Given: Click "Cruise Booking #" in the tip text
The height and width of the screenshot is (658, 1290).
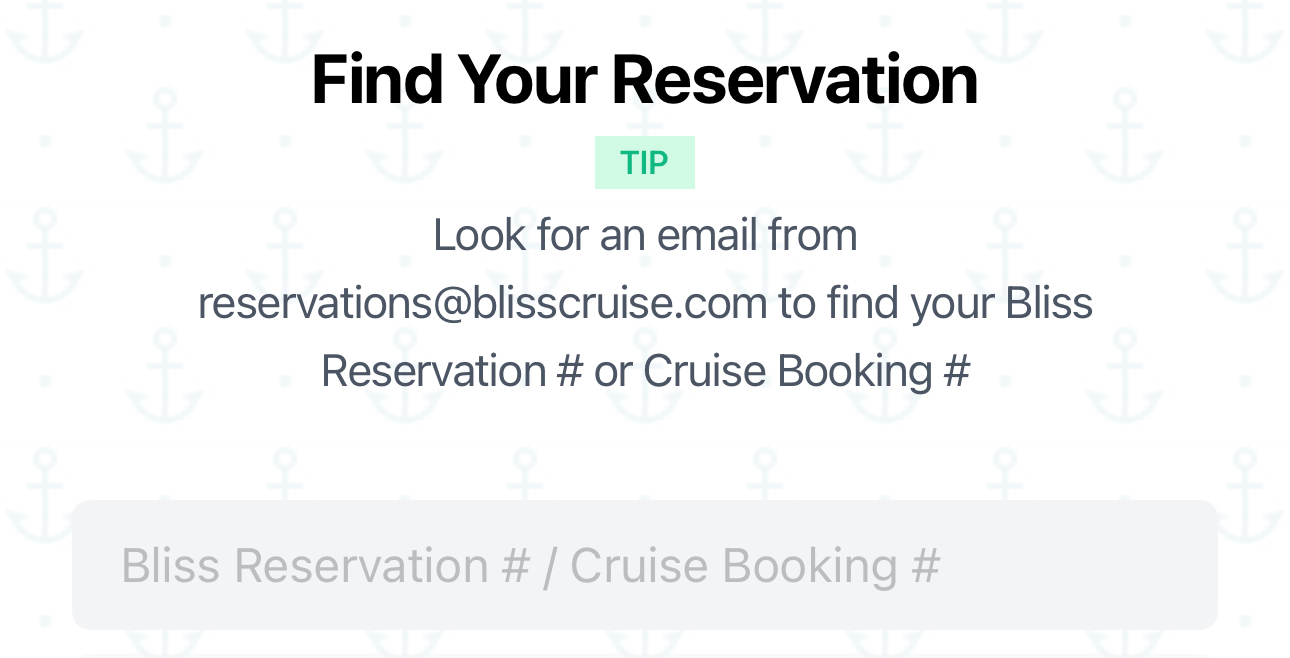Looking at the screenshot, I should [806, 371].
